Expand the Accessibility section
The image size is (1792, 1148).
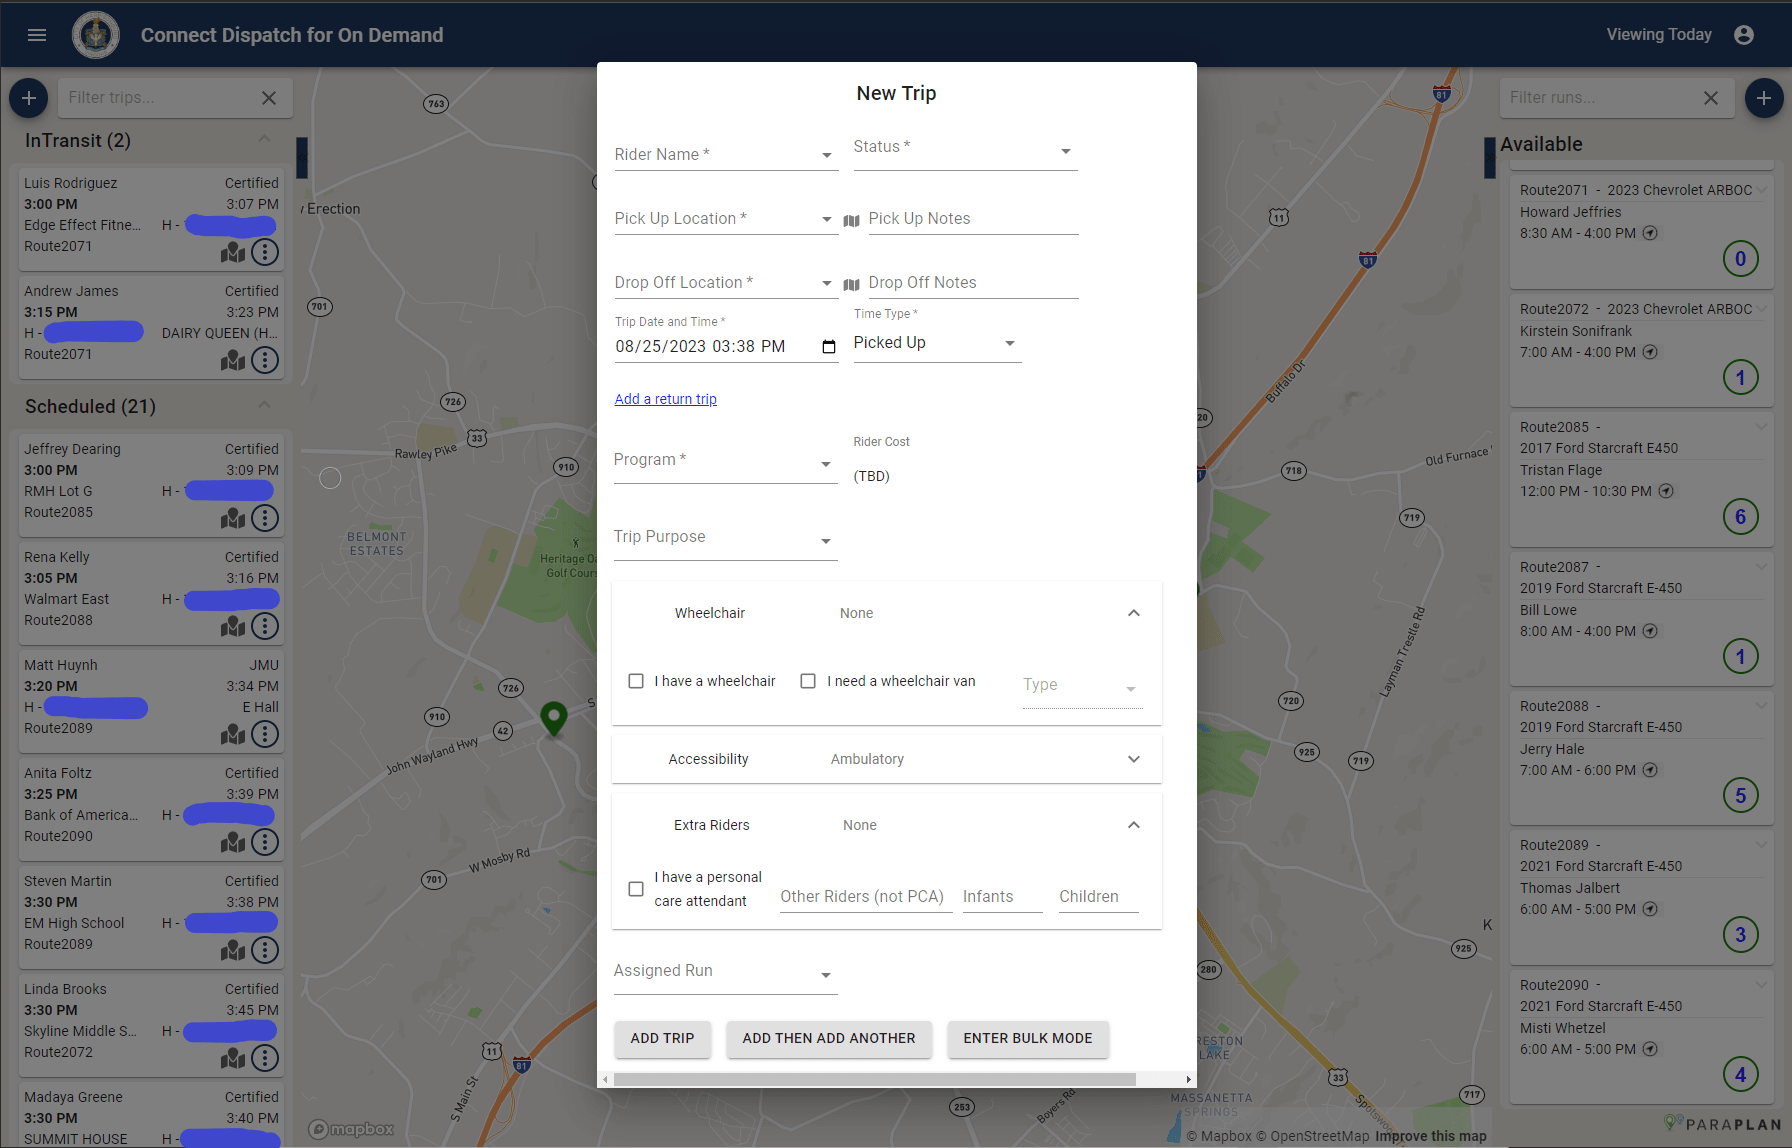point(1134,759)
